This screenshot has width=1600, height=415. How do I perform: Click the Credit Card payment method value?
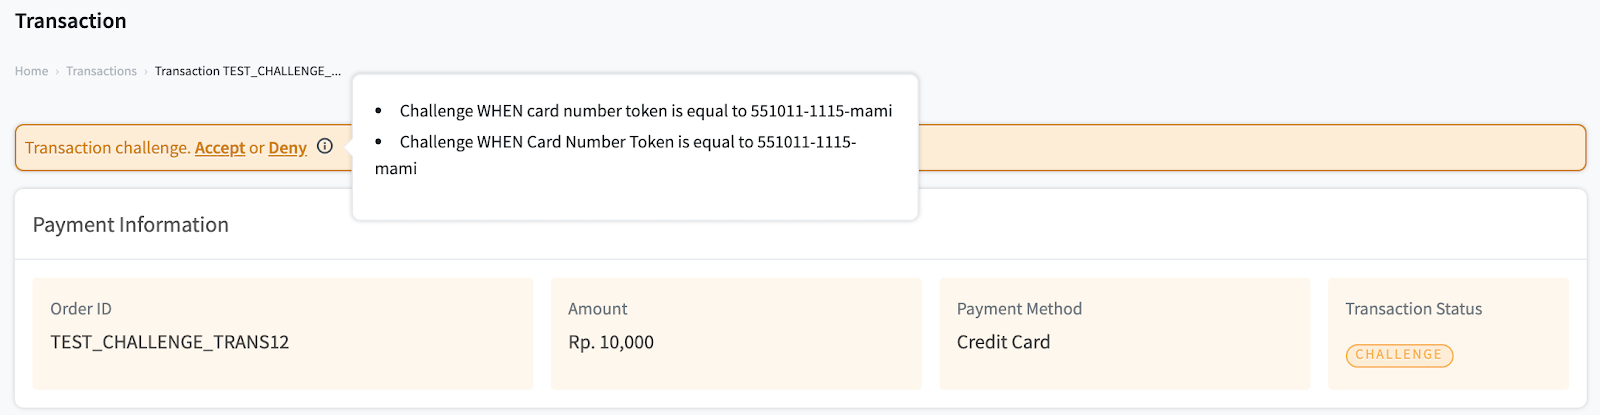point(1003,342)
